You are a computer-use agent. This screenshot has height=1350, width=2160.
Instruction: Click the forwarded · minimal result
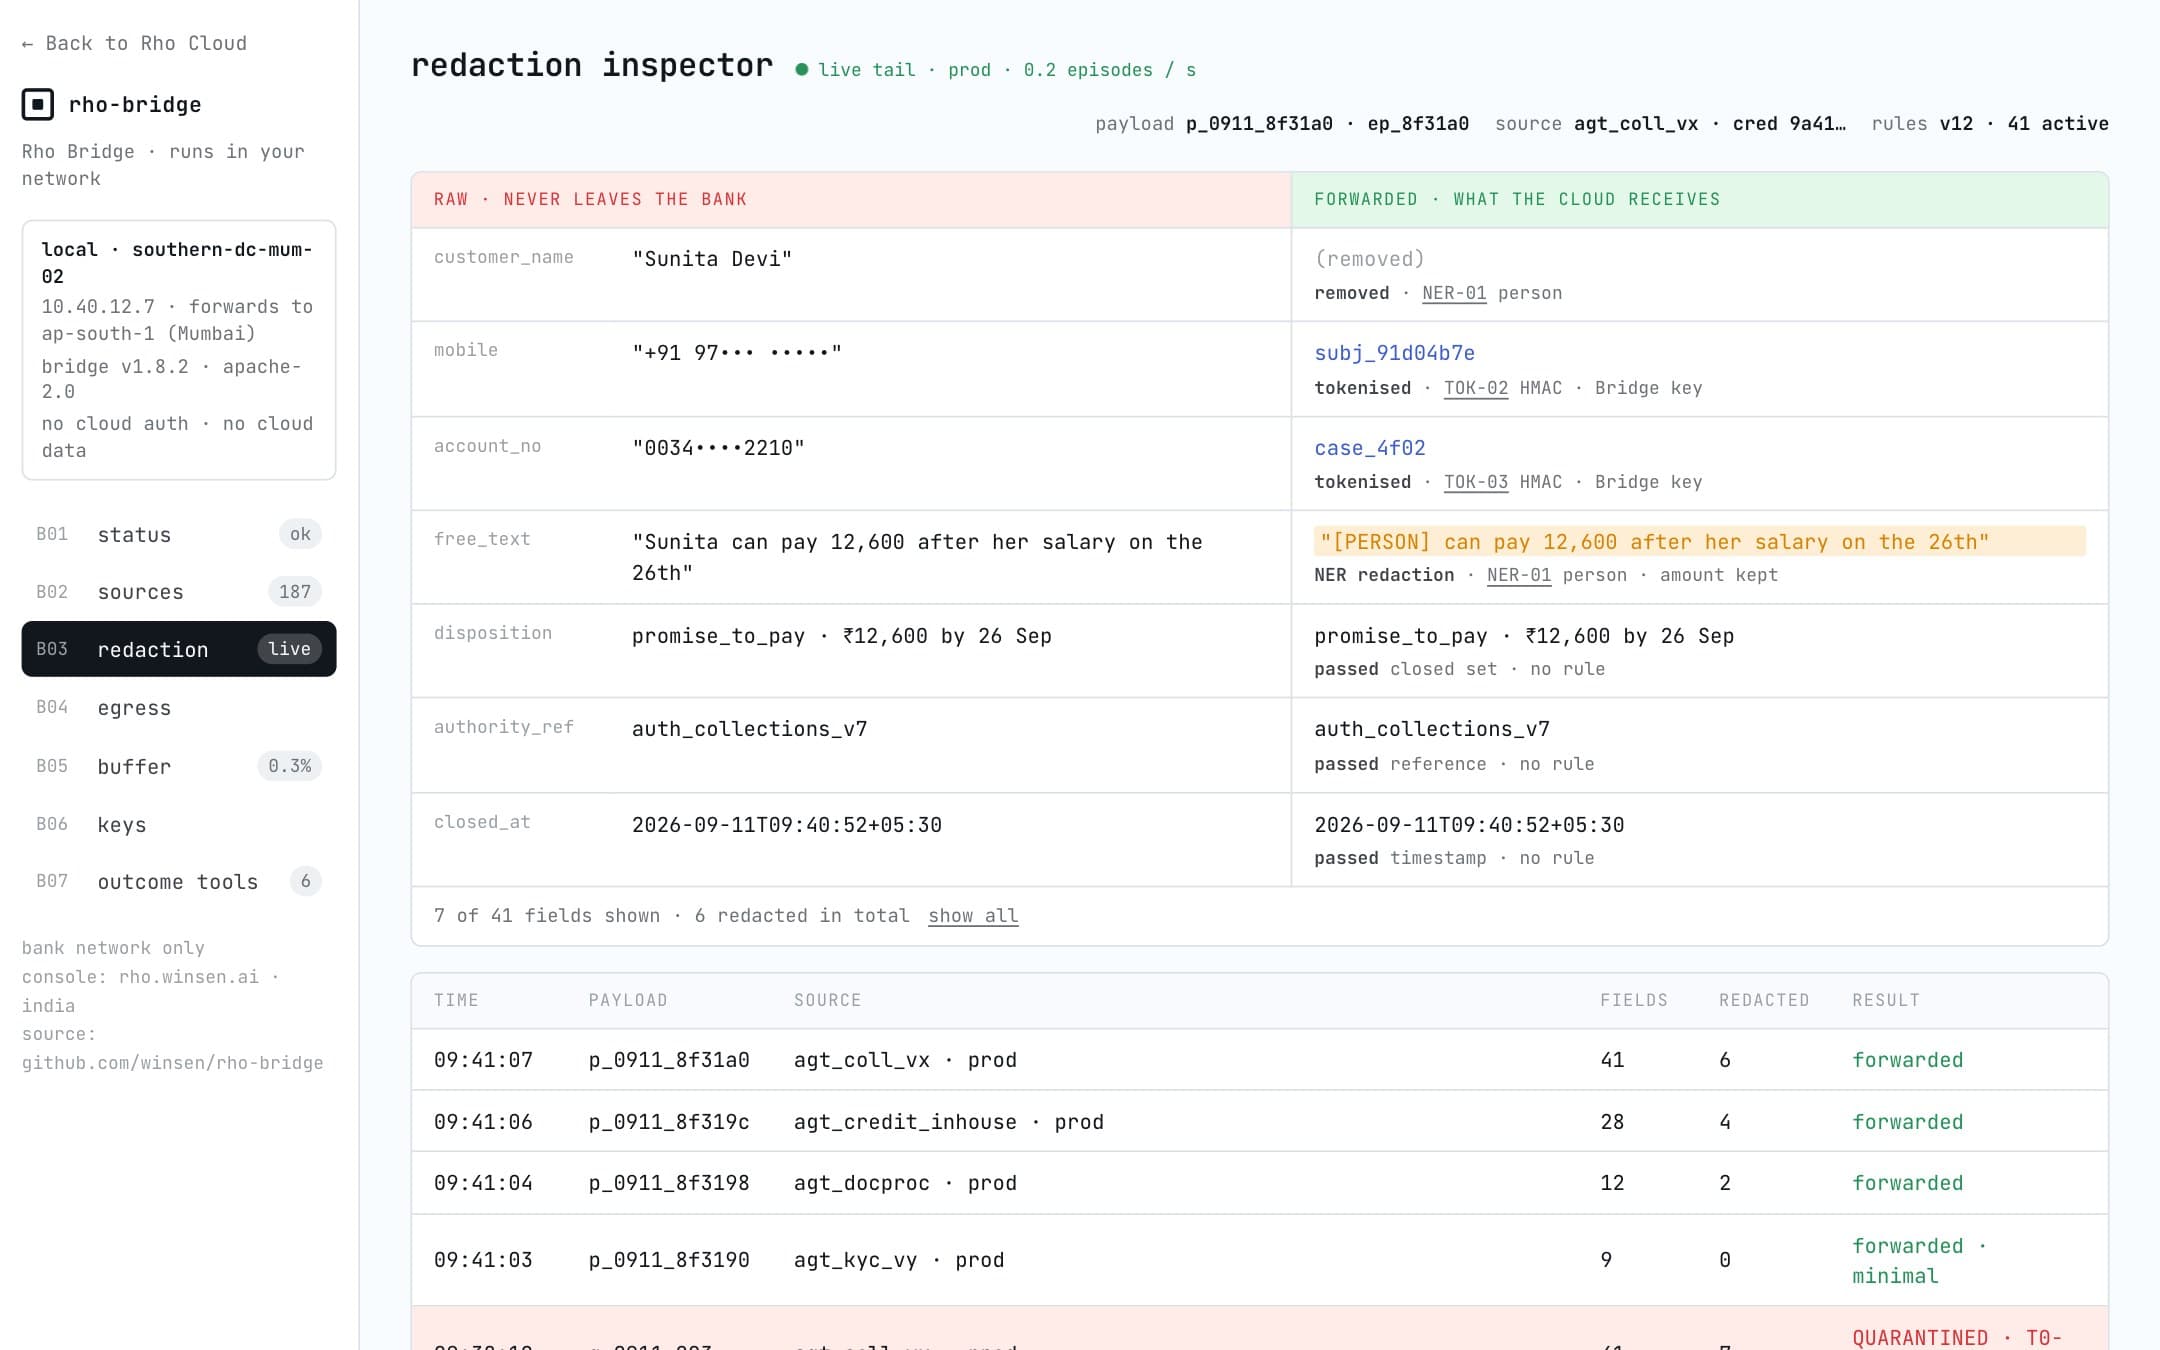coord(1920,1260)
